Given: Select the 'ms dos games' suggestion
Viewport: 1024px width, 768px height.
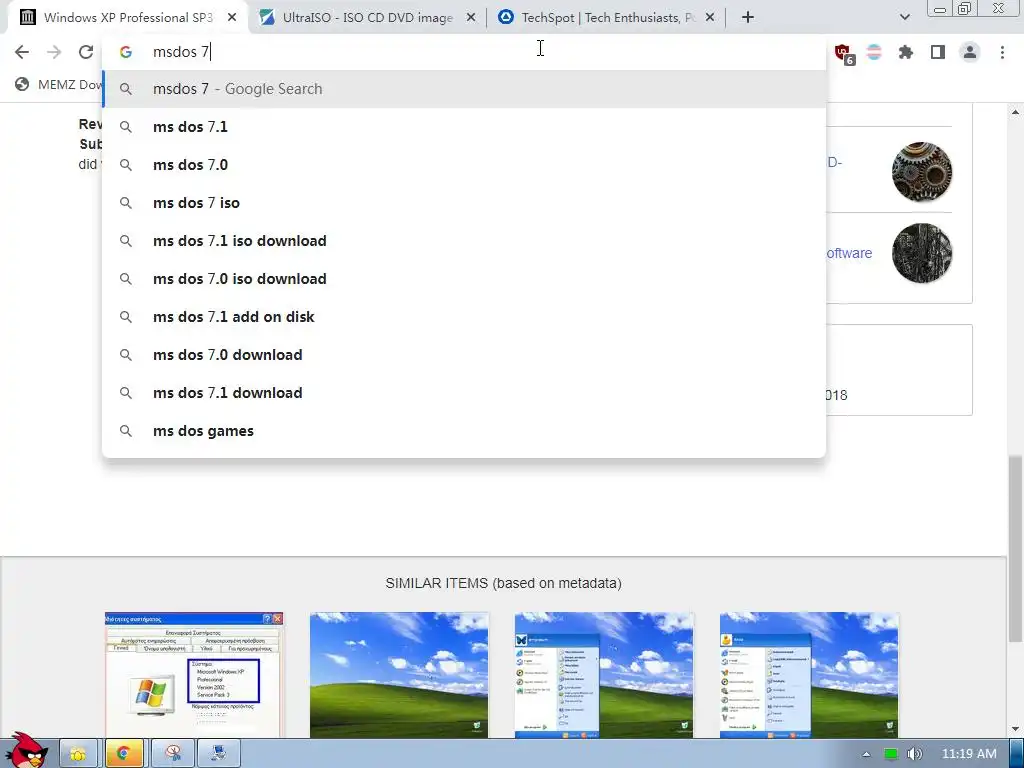Looking at the screenshot, I should (x=464, y=431).
